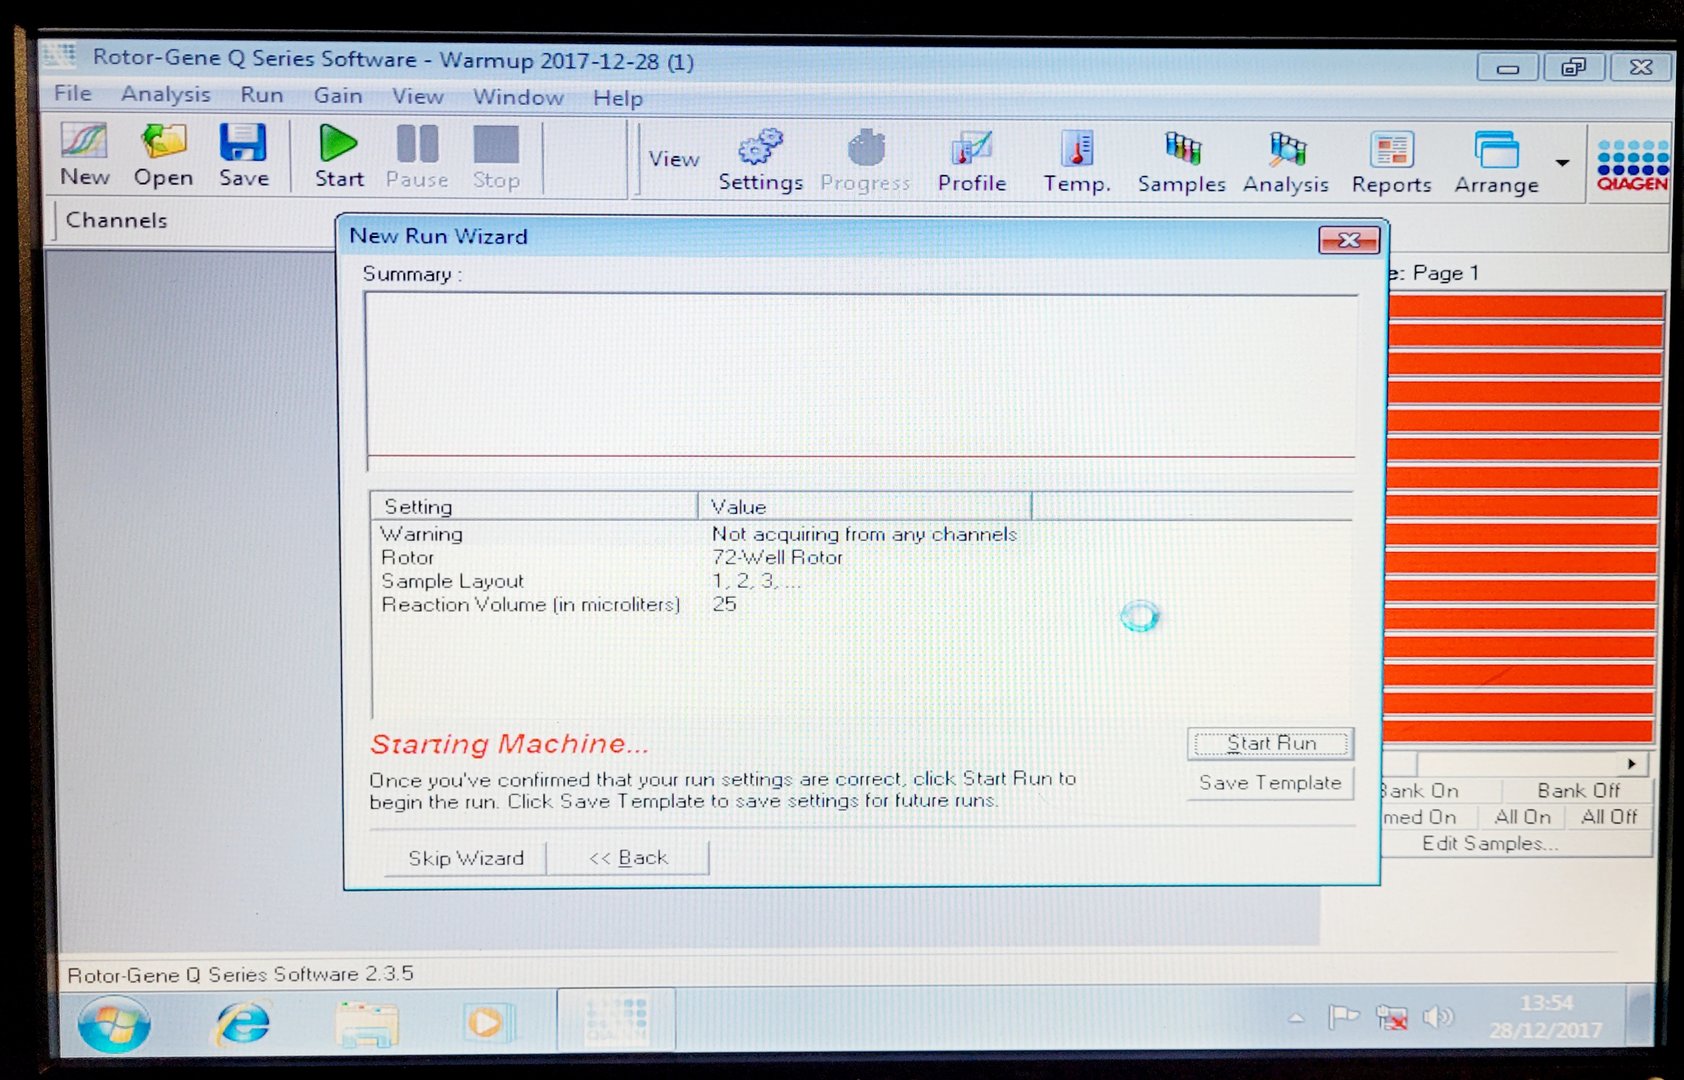Open the View menu
This screenshot has height=1080, width=1684.
(x=418, y=96)
